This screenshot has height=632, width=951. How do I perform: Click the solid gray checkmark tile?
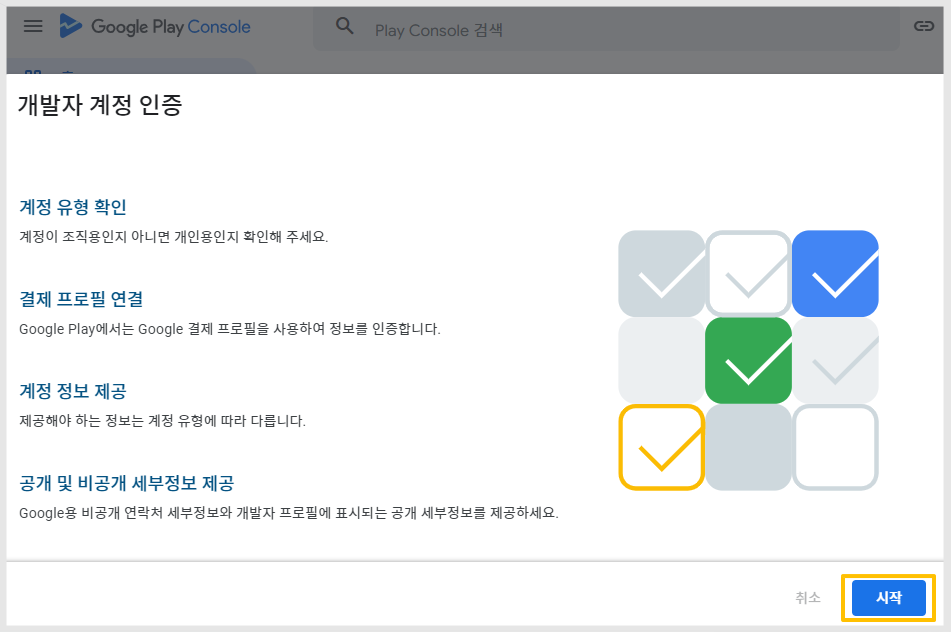click(662, 274)
